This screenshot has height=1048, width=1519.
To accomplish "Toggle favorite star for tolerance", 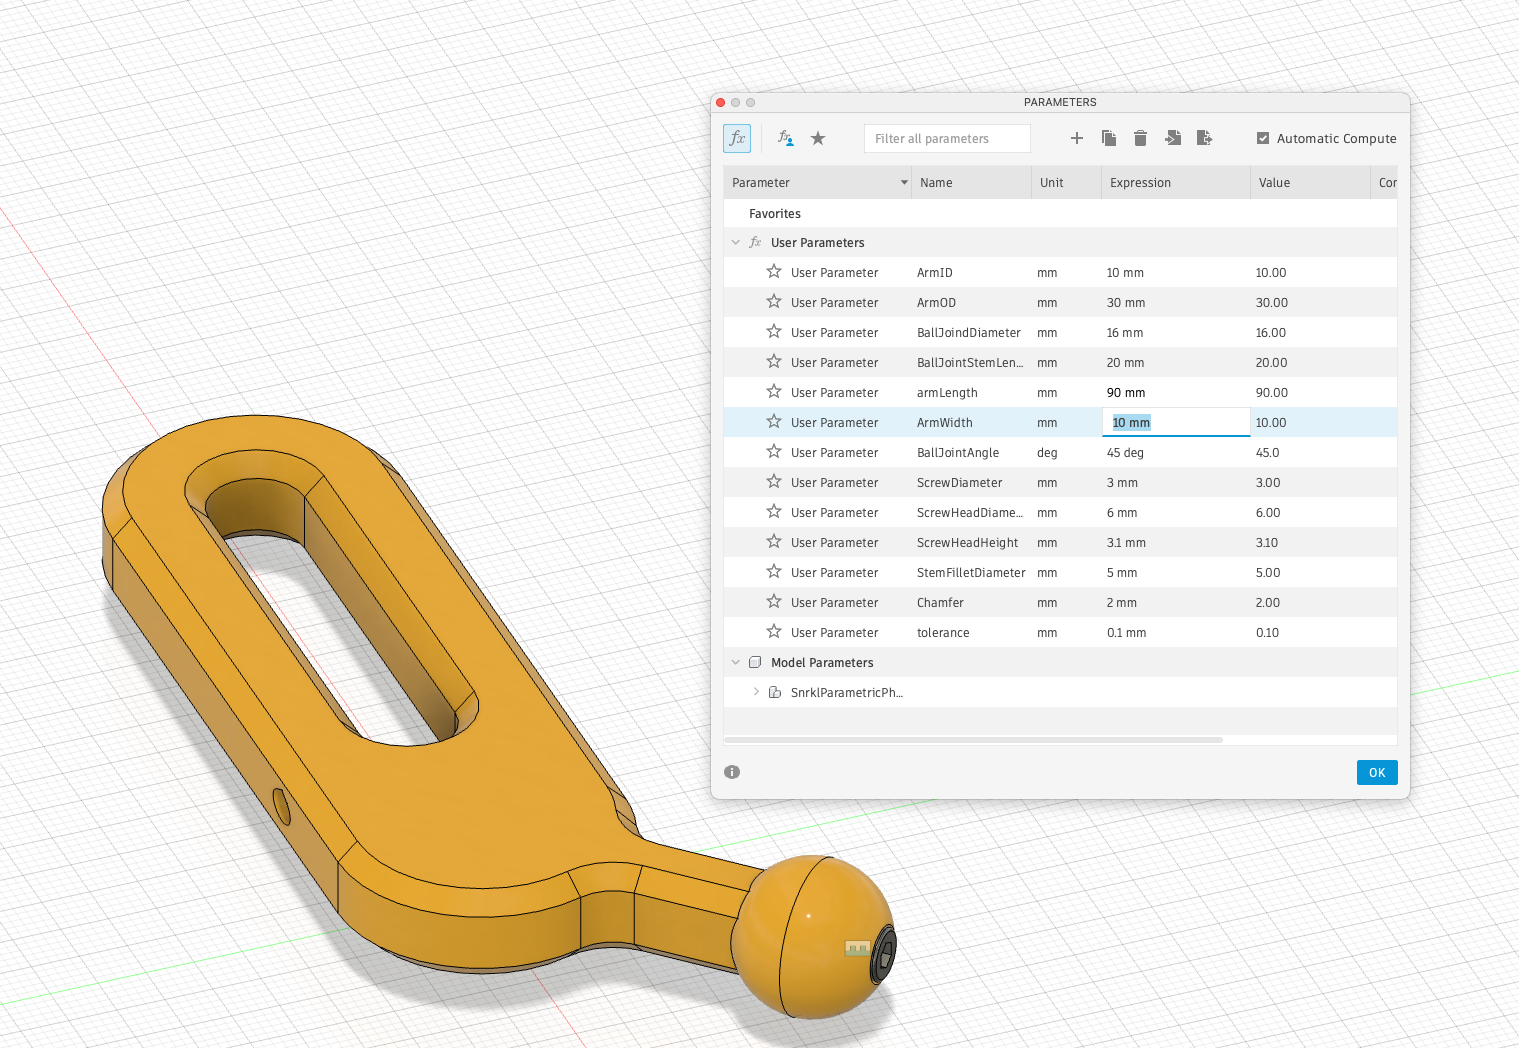I will pos(774,632).
